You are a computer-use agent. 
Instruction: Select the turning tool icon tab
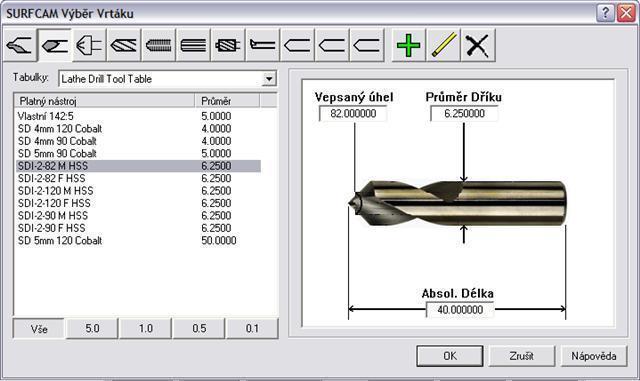[x=20, y=45]
